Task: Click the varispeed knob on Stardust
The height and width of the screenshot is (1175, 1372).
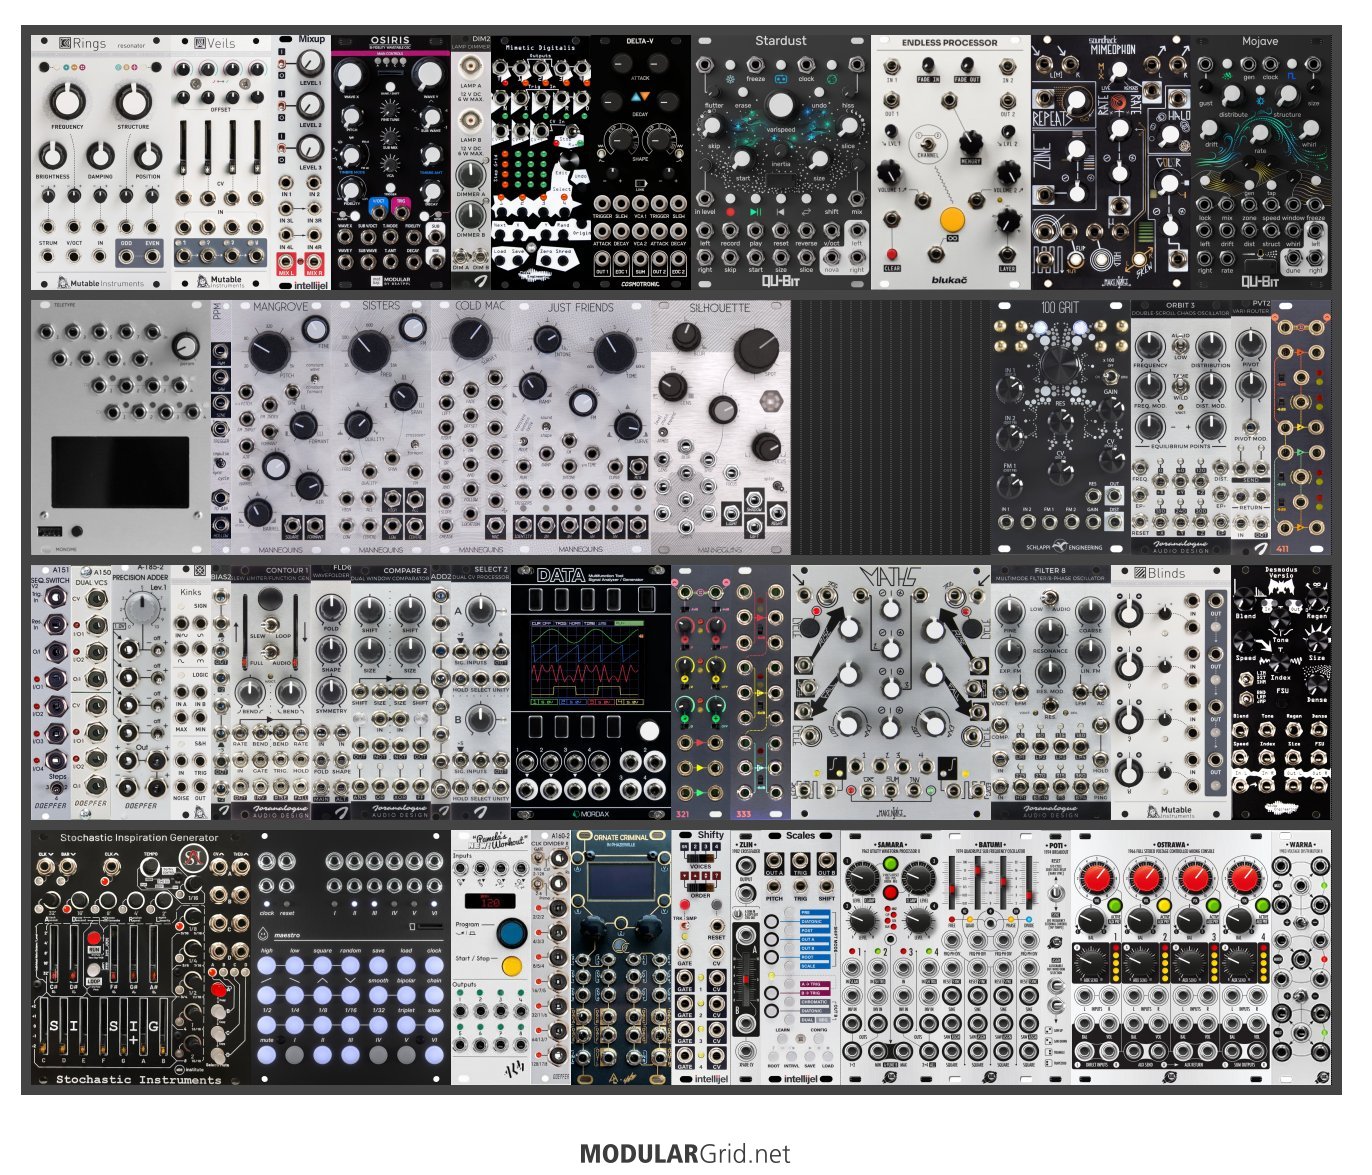Action: click(780, 107)
